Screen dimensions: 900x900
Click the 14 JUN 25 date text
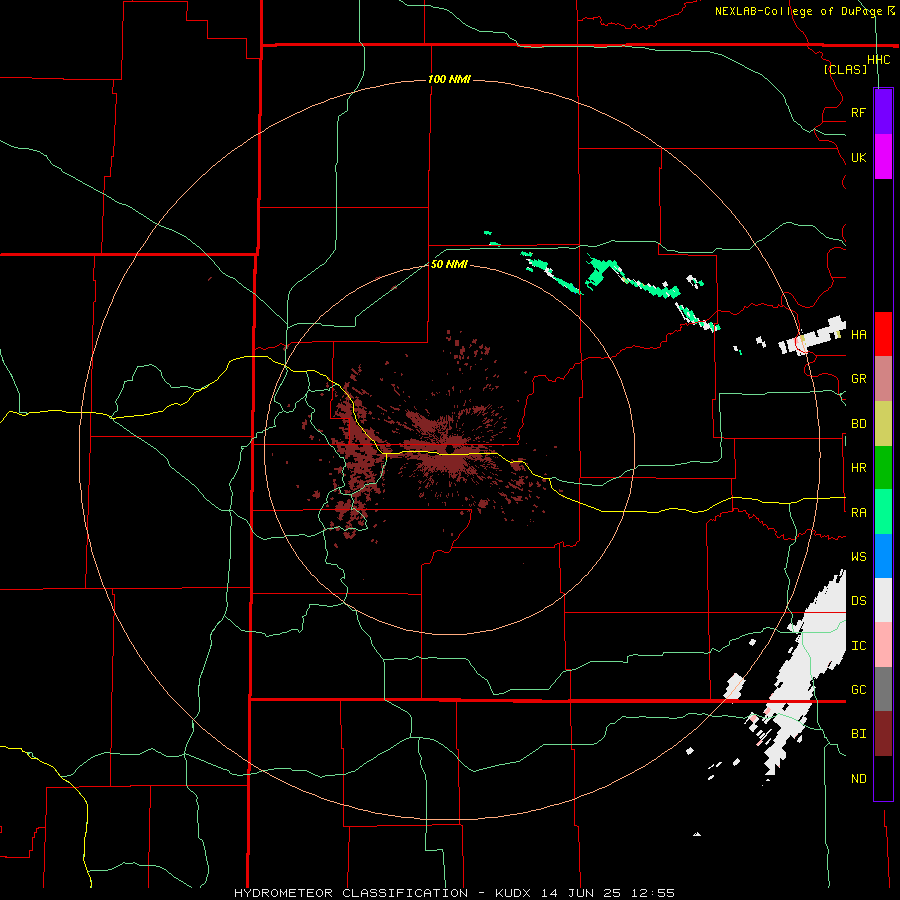coord(583,893)
